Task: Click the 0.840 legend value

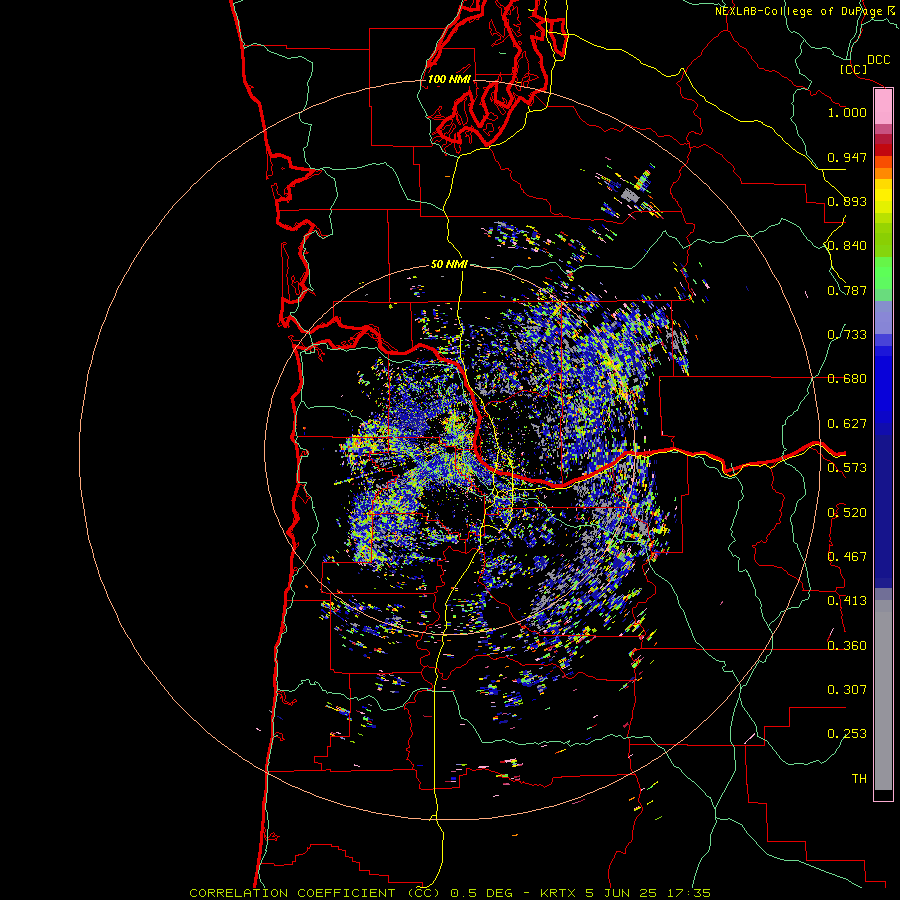Action: pyautogui.click(x=847, y=246)
